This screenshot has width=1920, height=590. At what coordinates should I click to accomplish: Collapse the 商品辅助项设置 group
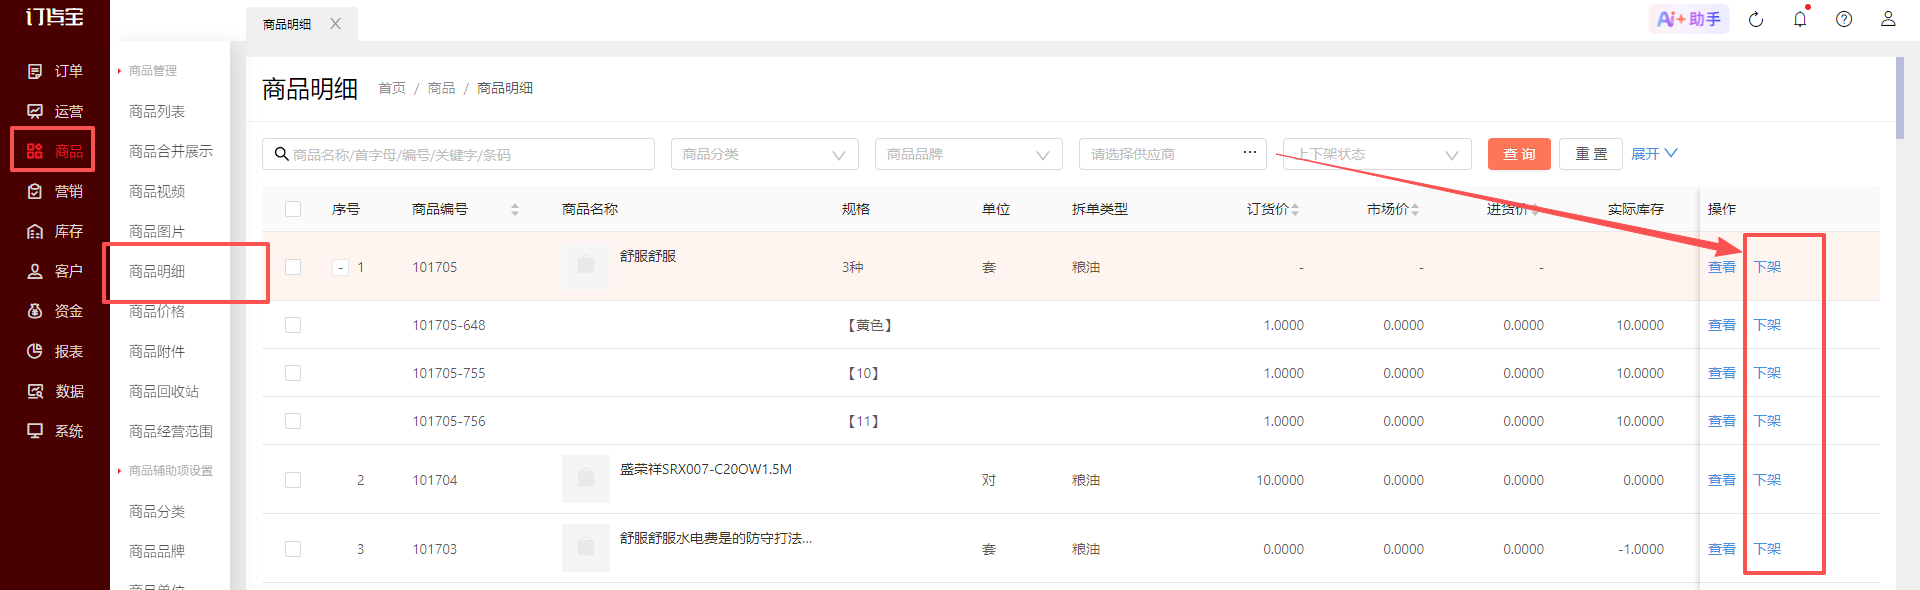(165, 471)
